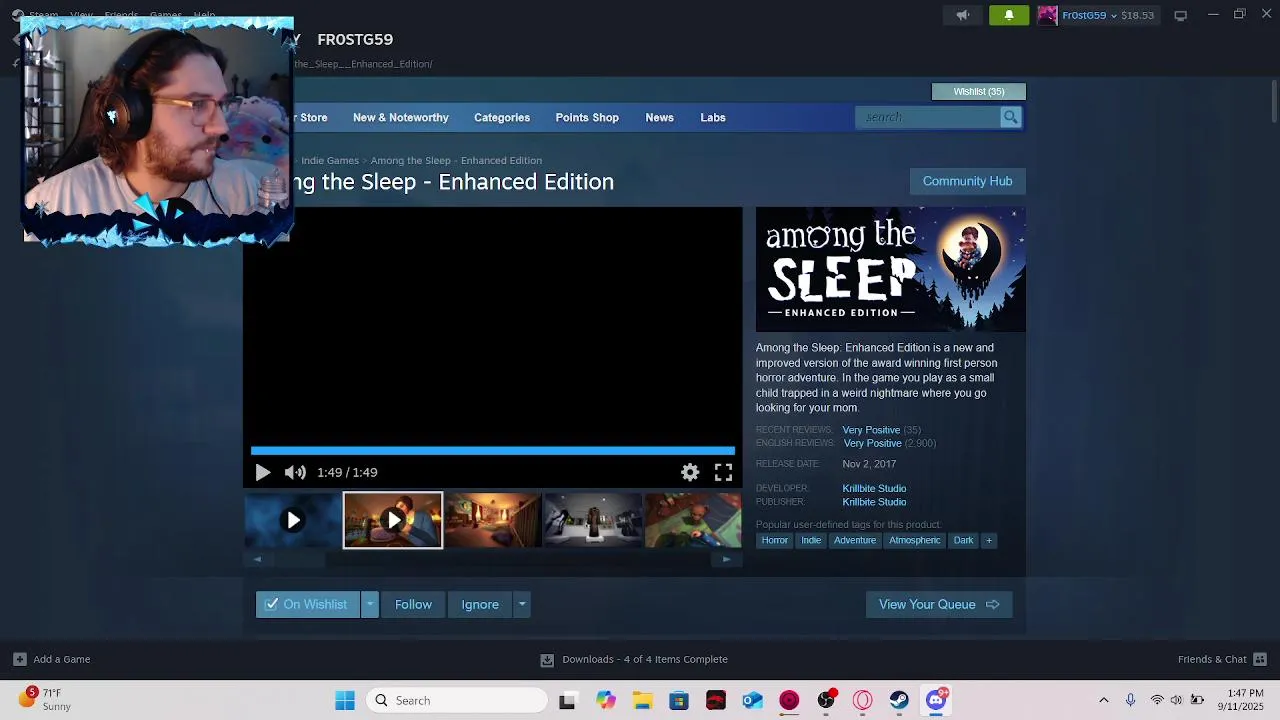Screen dimensions: 1280x720
Task: Open Outlook from the taskbar
Action: (x=752, y=700)
